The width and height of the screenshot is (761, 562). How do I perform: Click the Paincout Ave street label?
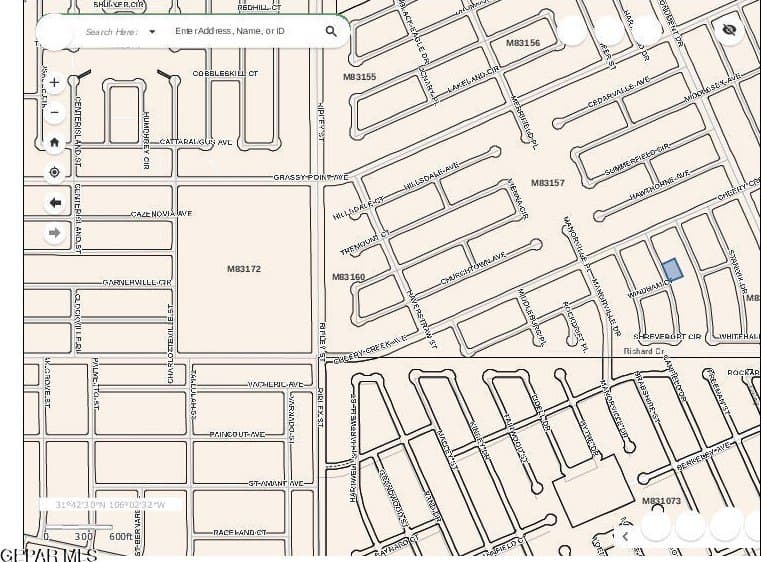coord(237,434)
